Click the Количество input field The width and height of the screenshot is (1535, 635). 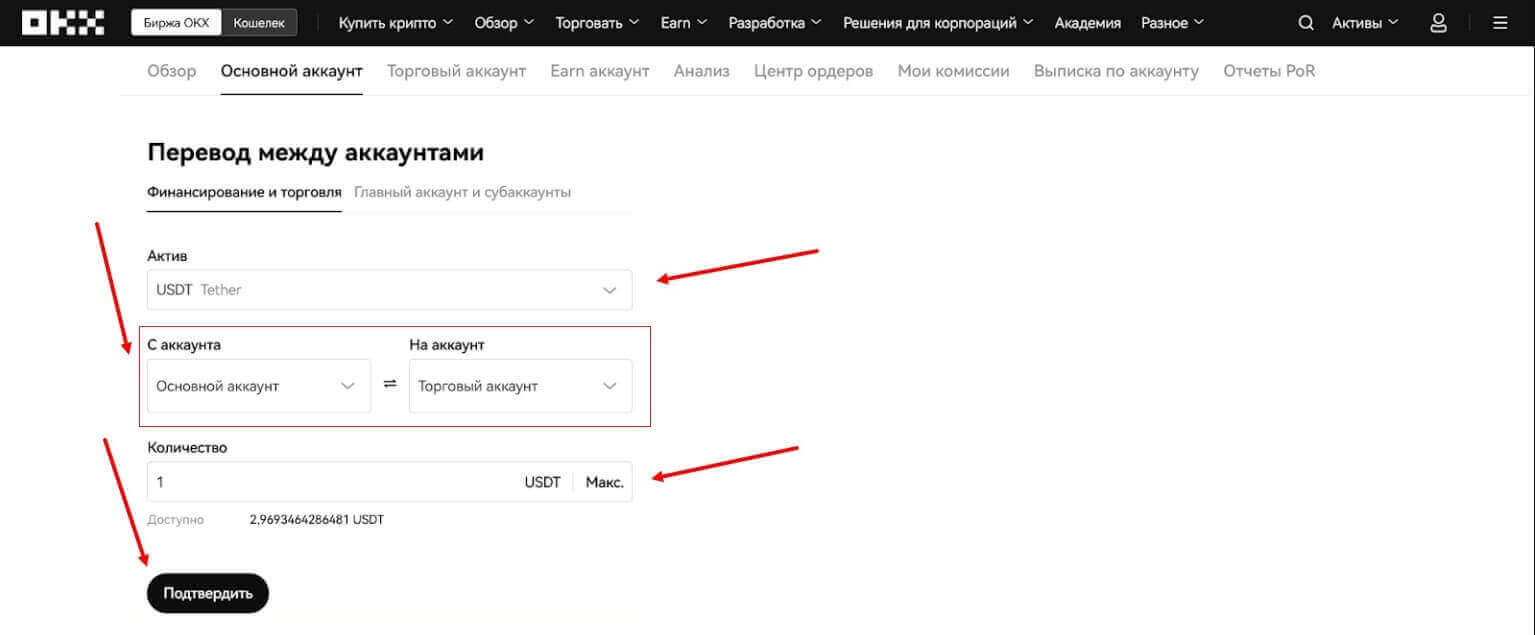tap(330, 482)
